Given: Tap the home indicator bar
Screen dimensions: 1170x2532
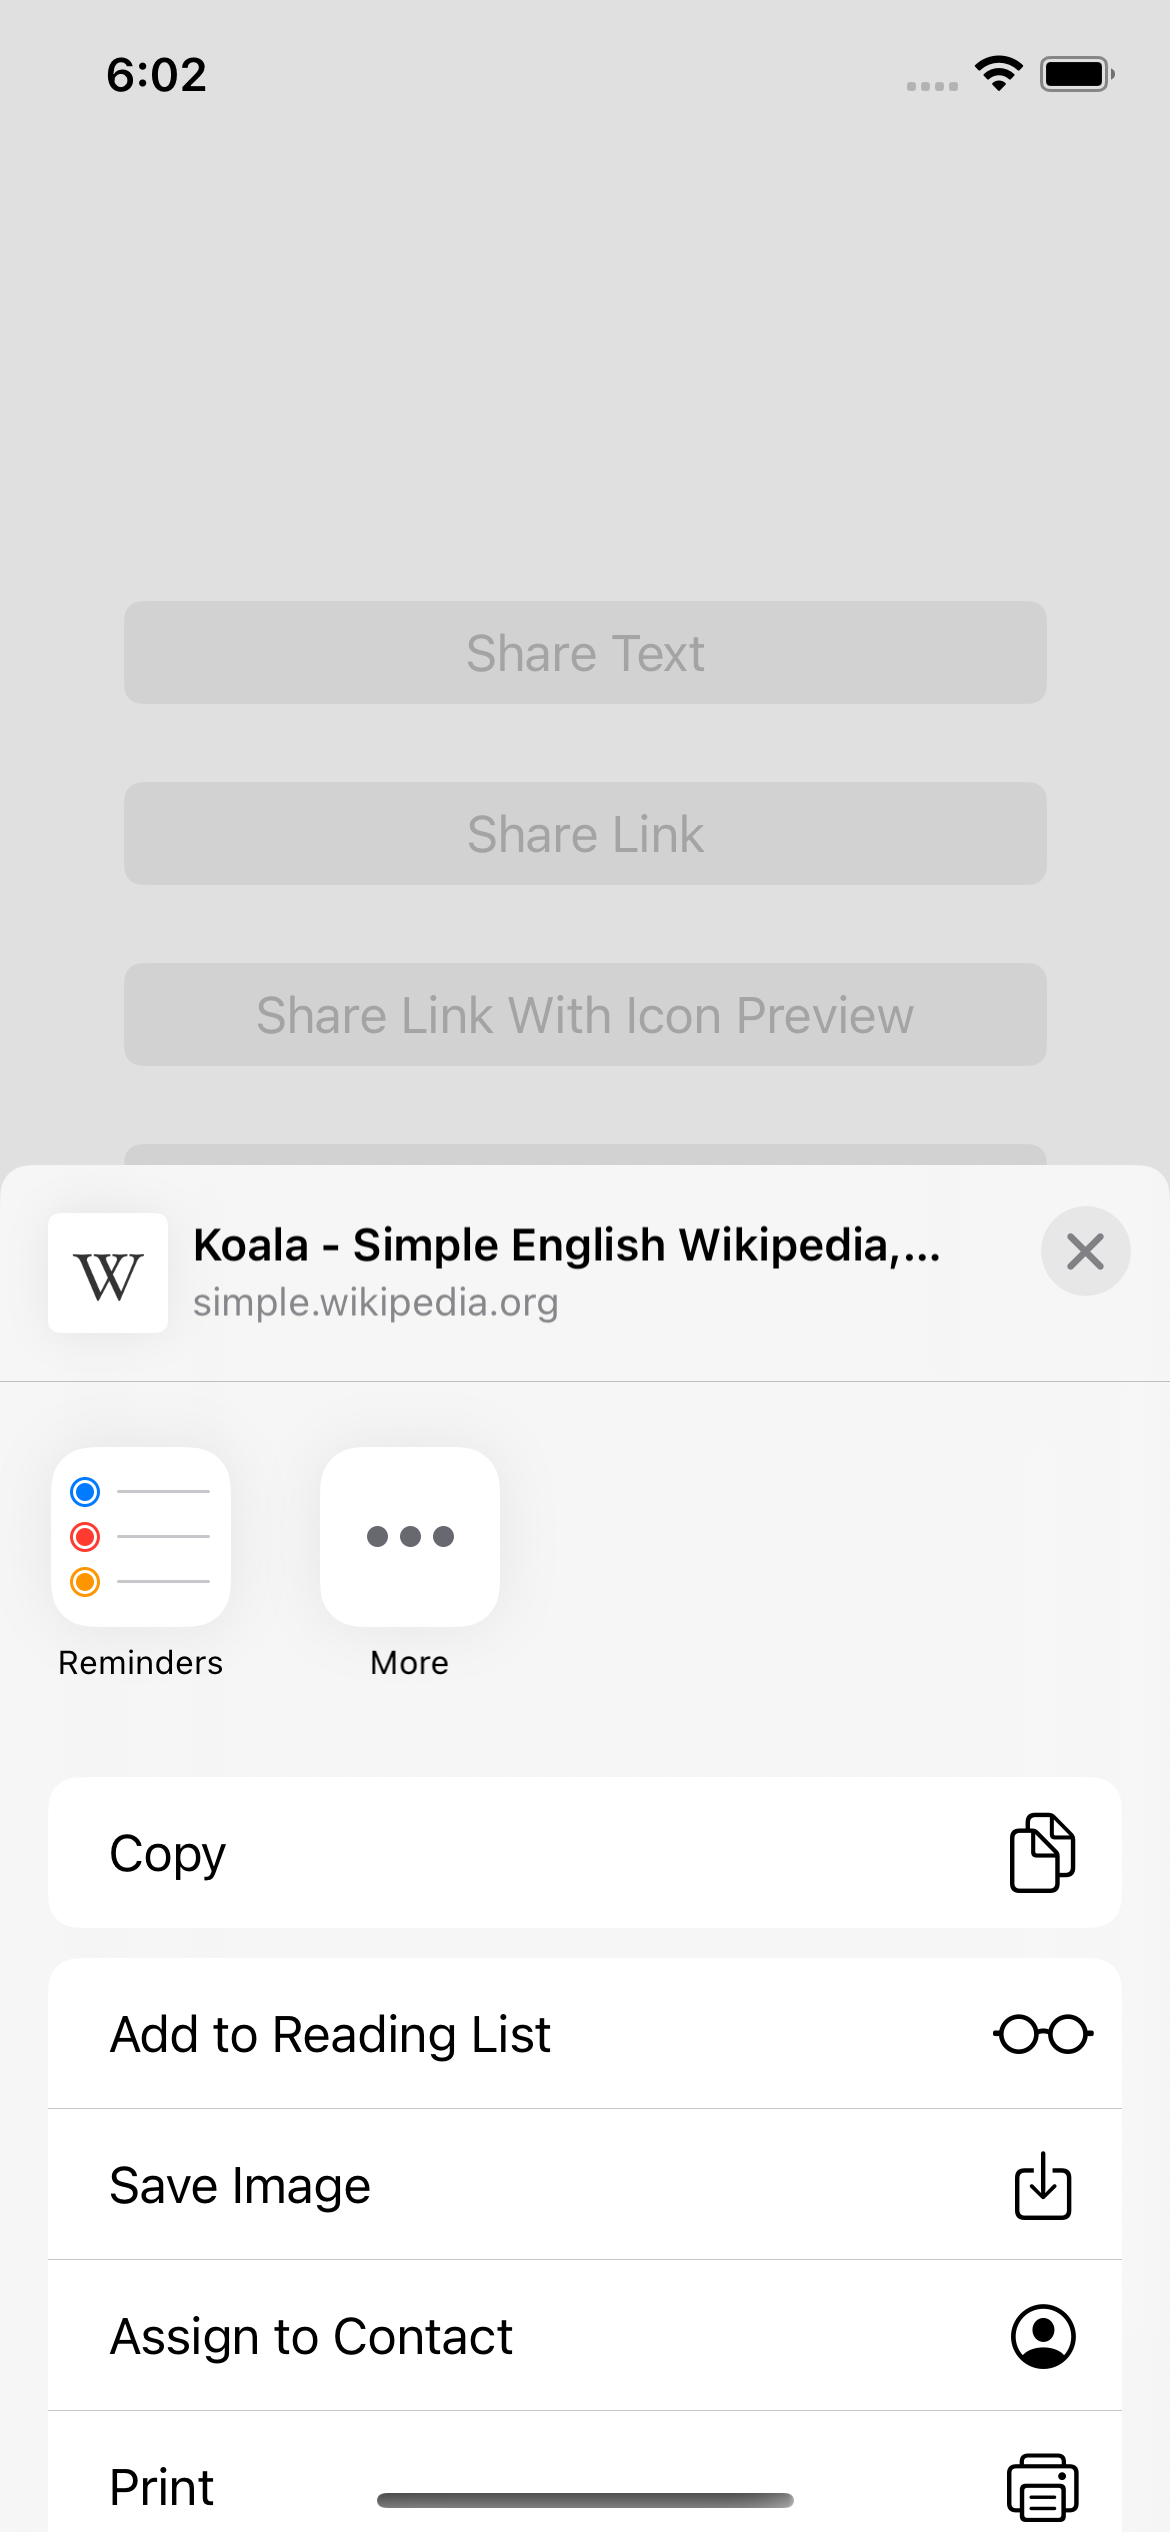Looking at the screenshot, I should [x=585, y=2500].
